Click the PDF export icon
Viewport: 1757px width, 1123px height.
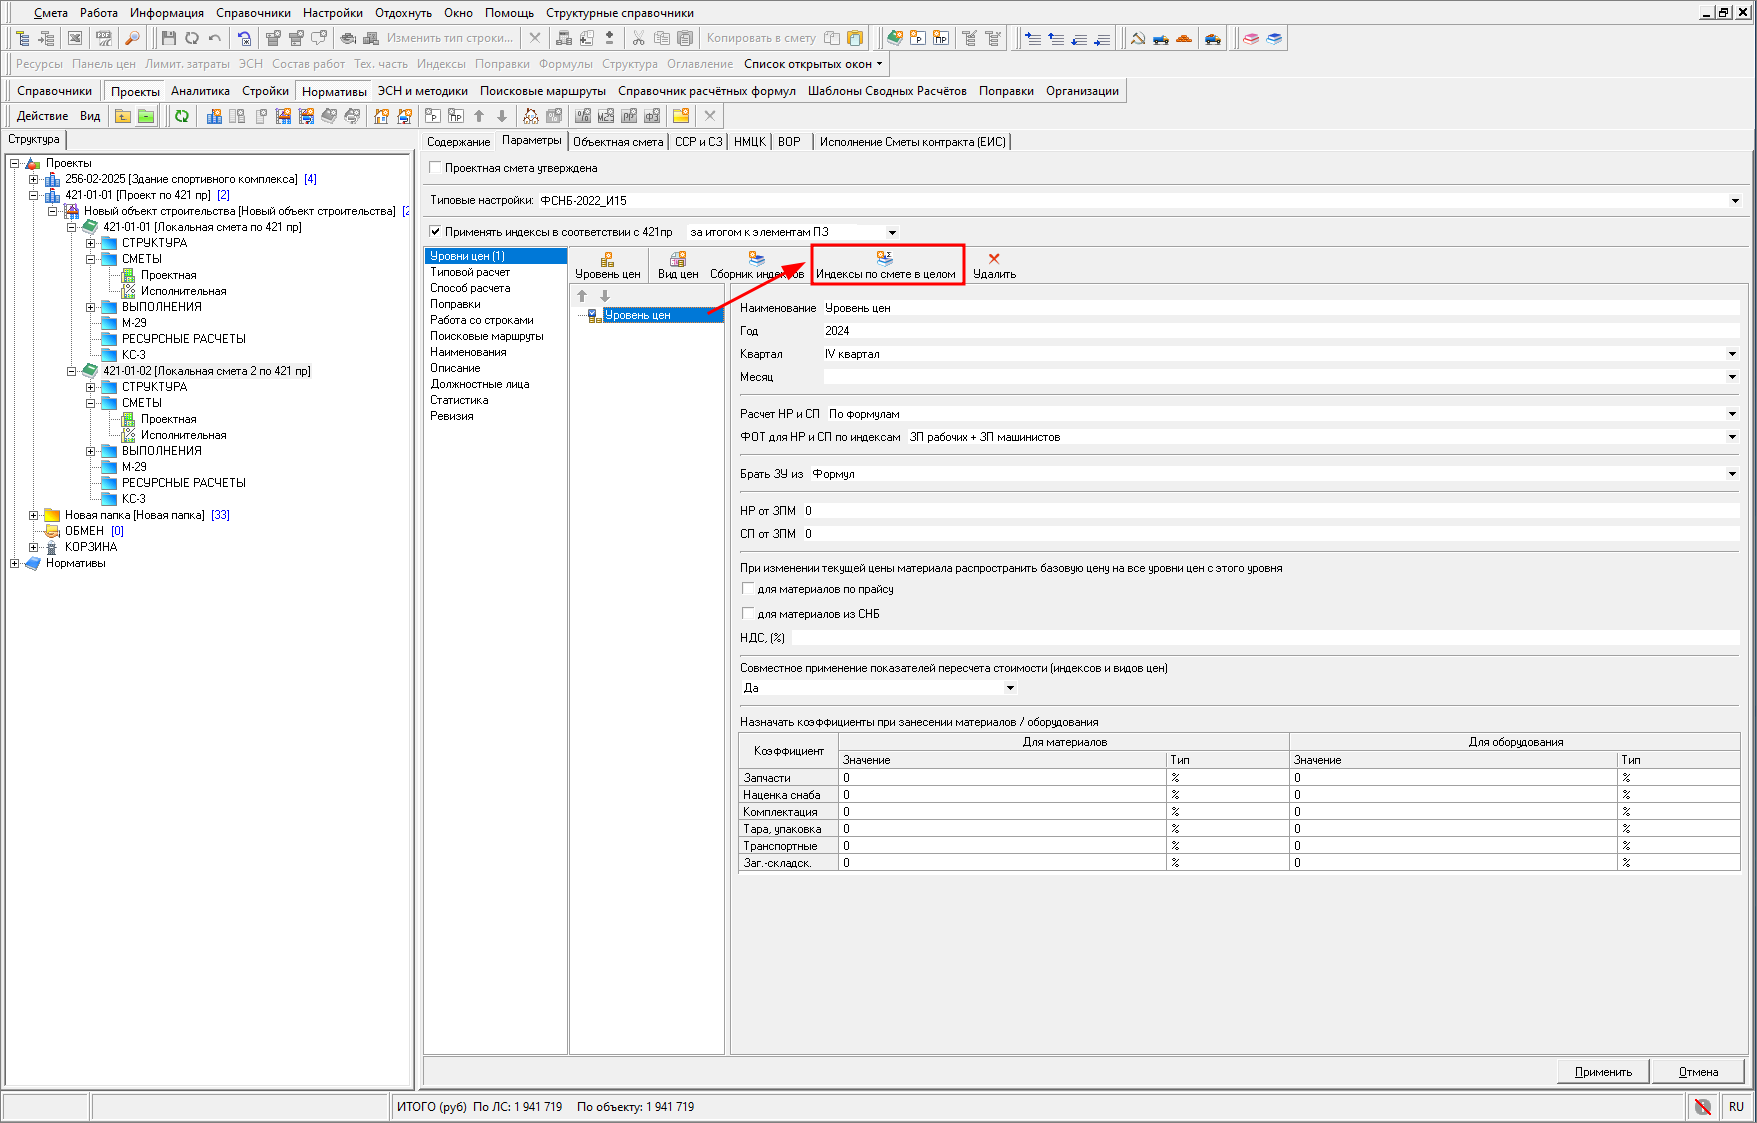click(x=104, y=38)
